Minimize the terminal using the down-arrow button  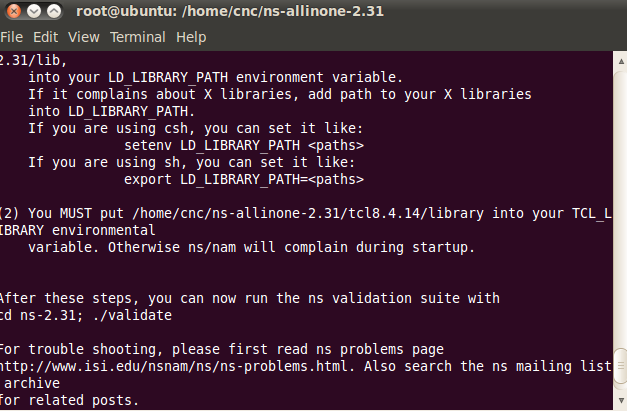coord(34,11)
